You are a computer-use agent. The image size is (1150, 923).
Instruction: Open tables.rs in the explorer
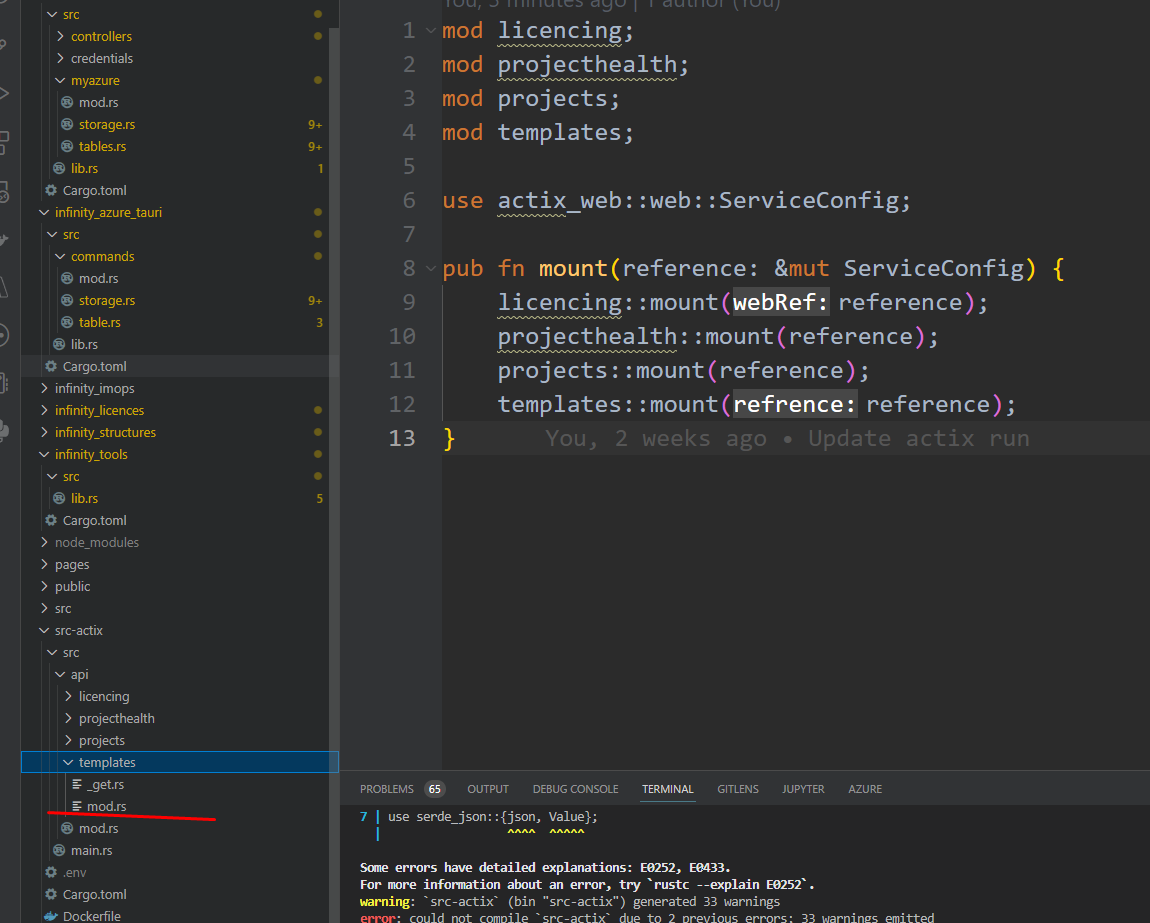[103, 146]
